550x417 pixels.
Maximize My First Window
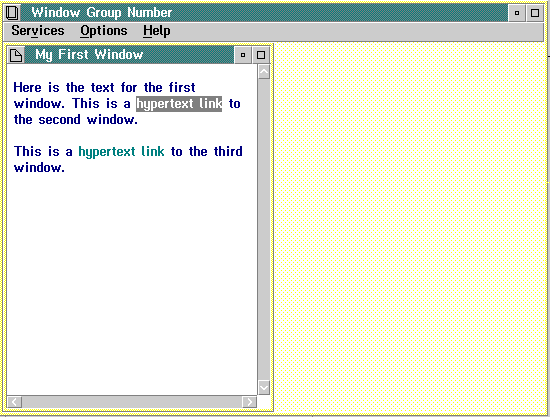[261, 55]
